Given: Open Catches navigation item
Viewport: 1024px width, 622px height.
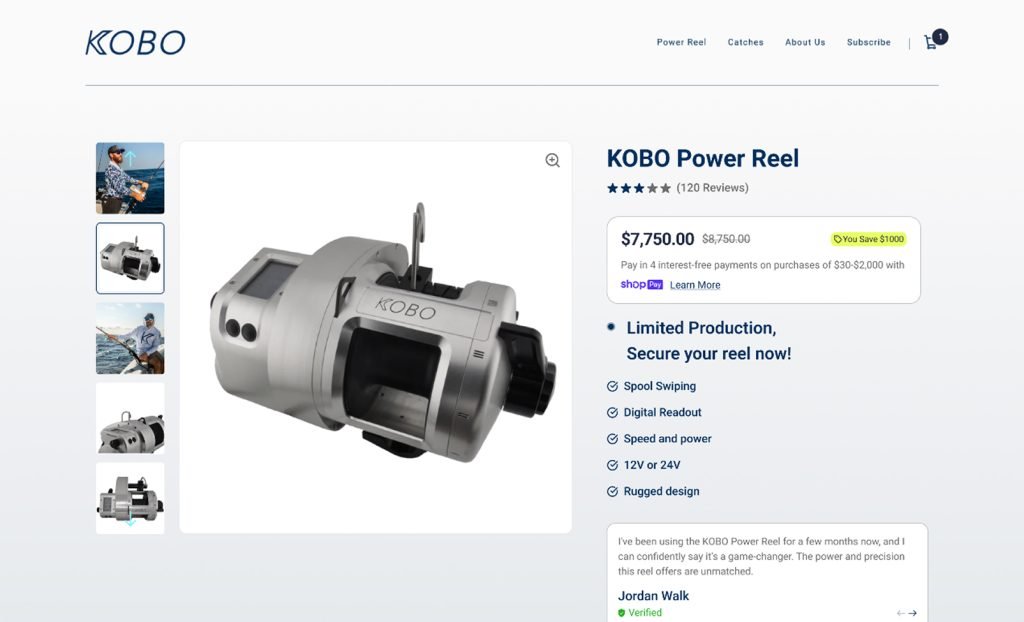Looking at the screenshot, I should pyautogui.click(x=745, y=42).
